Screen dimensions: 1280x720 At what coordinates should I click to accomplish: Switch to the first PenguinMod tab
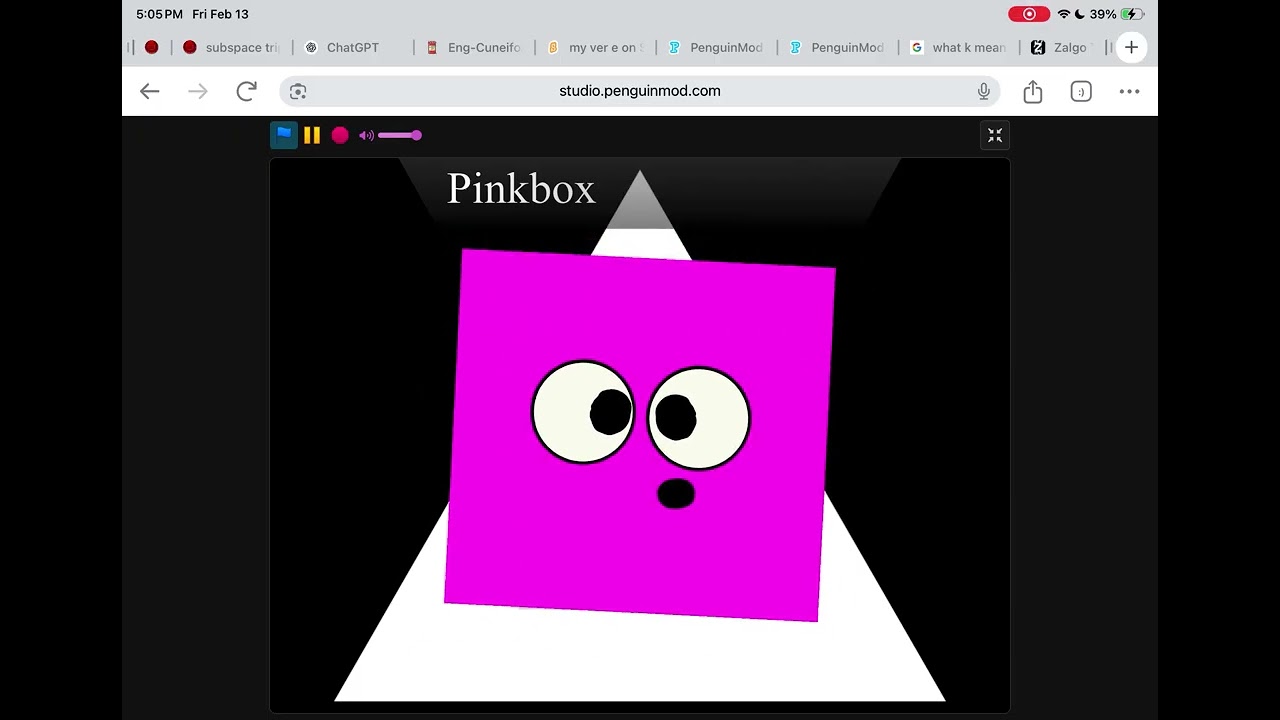pyautogui.click(x=716, y=47)
